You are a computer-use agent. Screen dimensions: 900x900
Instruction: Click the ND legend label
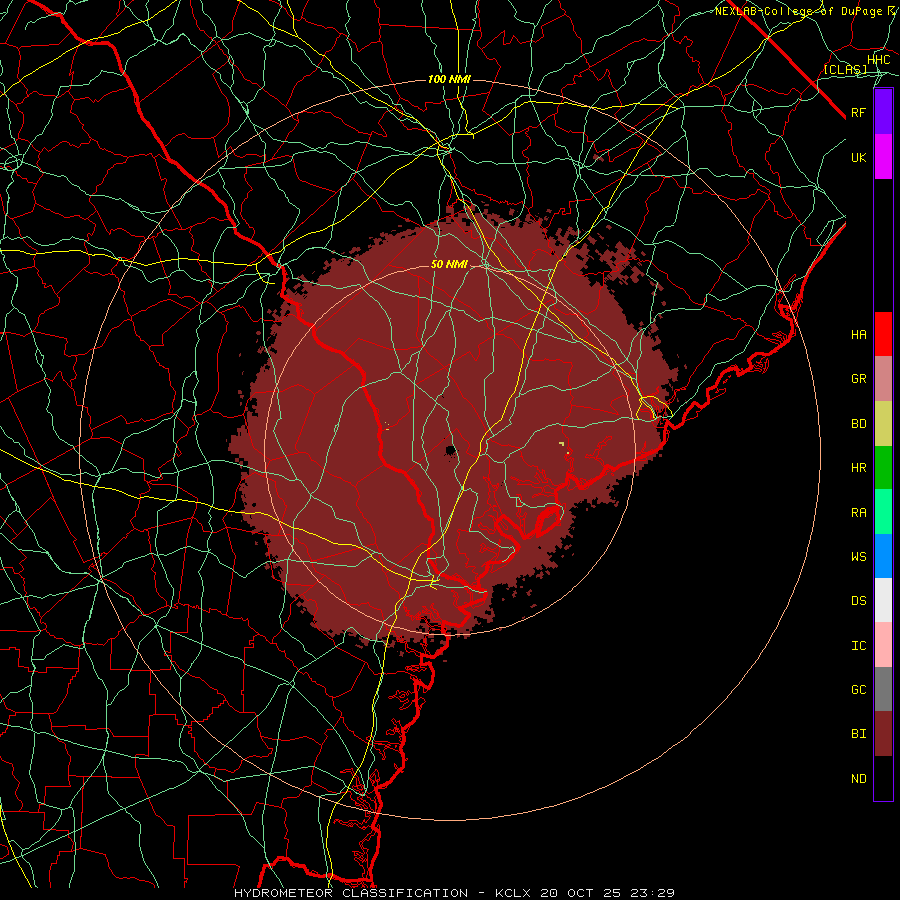coord(859,779)
